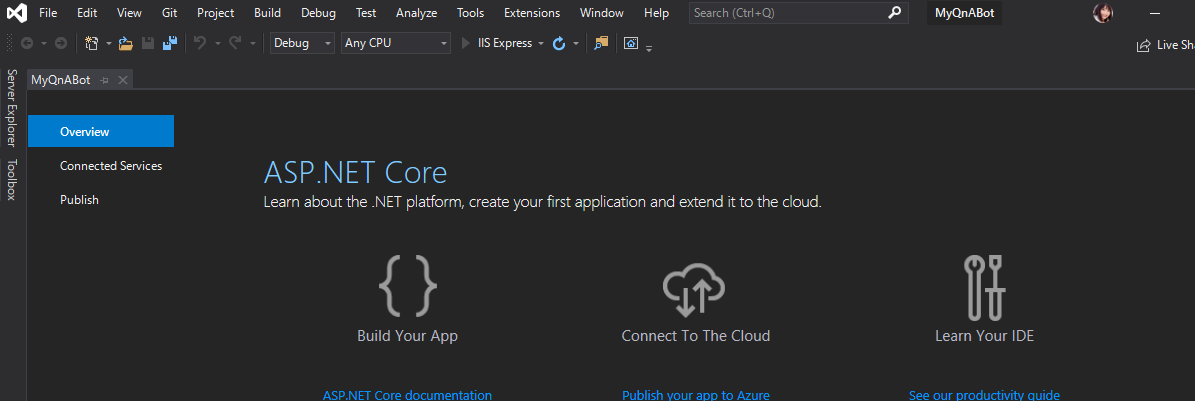Click the Save All icon
The height and width of the screenshot is (401, 1195).
[x=170, y=43]
